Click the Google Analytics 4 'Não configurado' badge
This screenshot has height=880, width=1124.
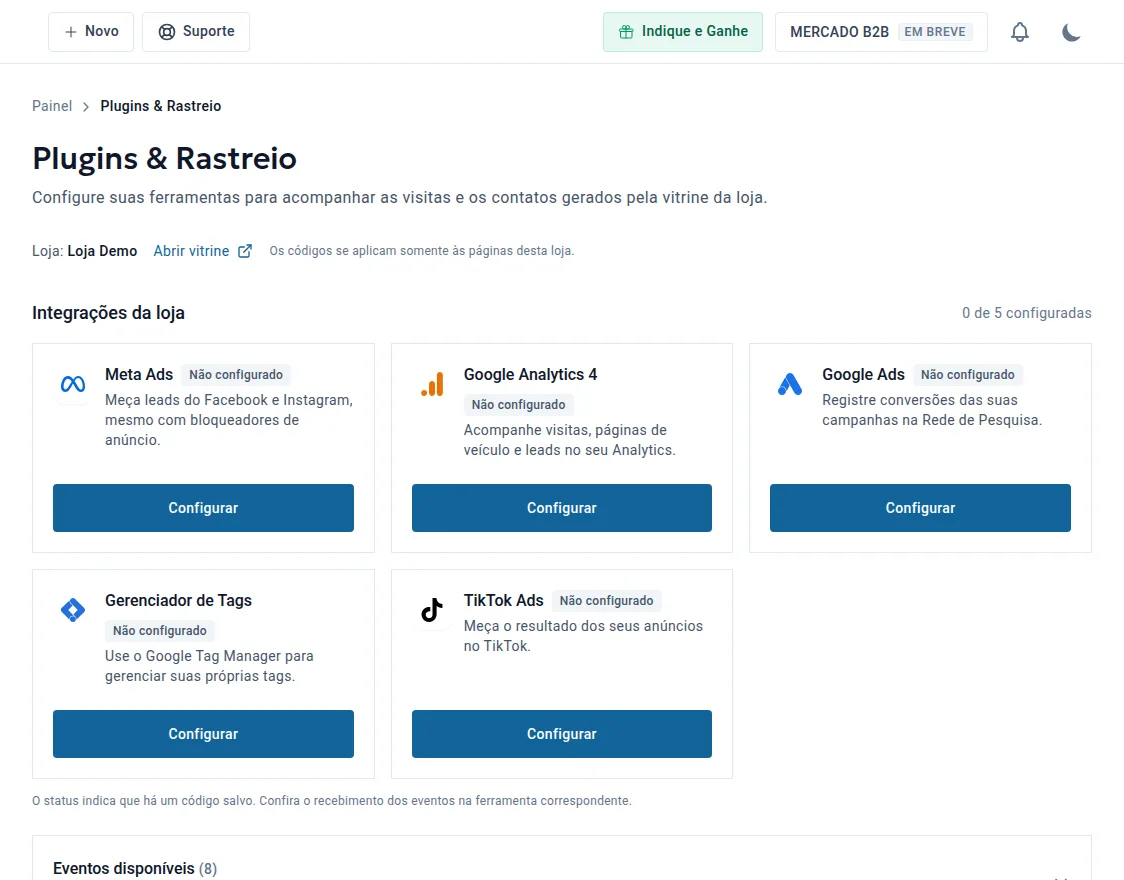[x=518, y=405]
